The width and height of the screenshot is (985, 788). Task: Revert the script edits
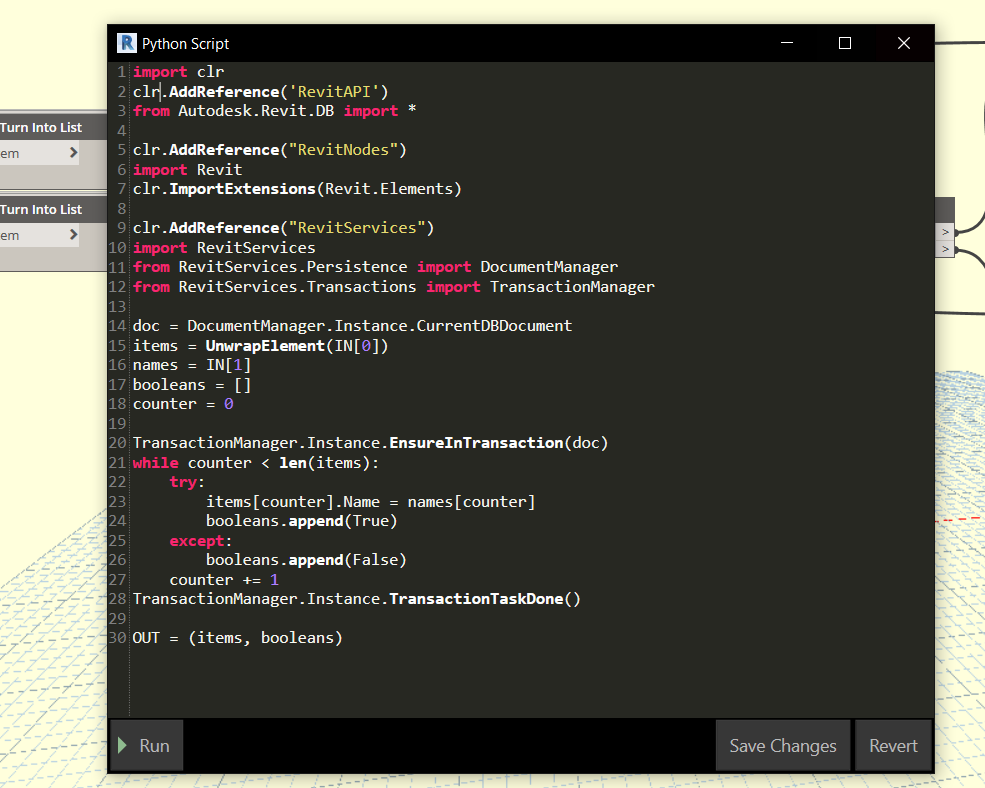pyautogui.click(x=893, y=745)
